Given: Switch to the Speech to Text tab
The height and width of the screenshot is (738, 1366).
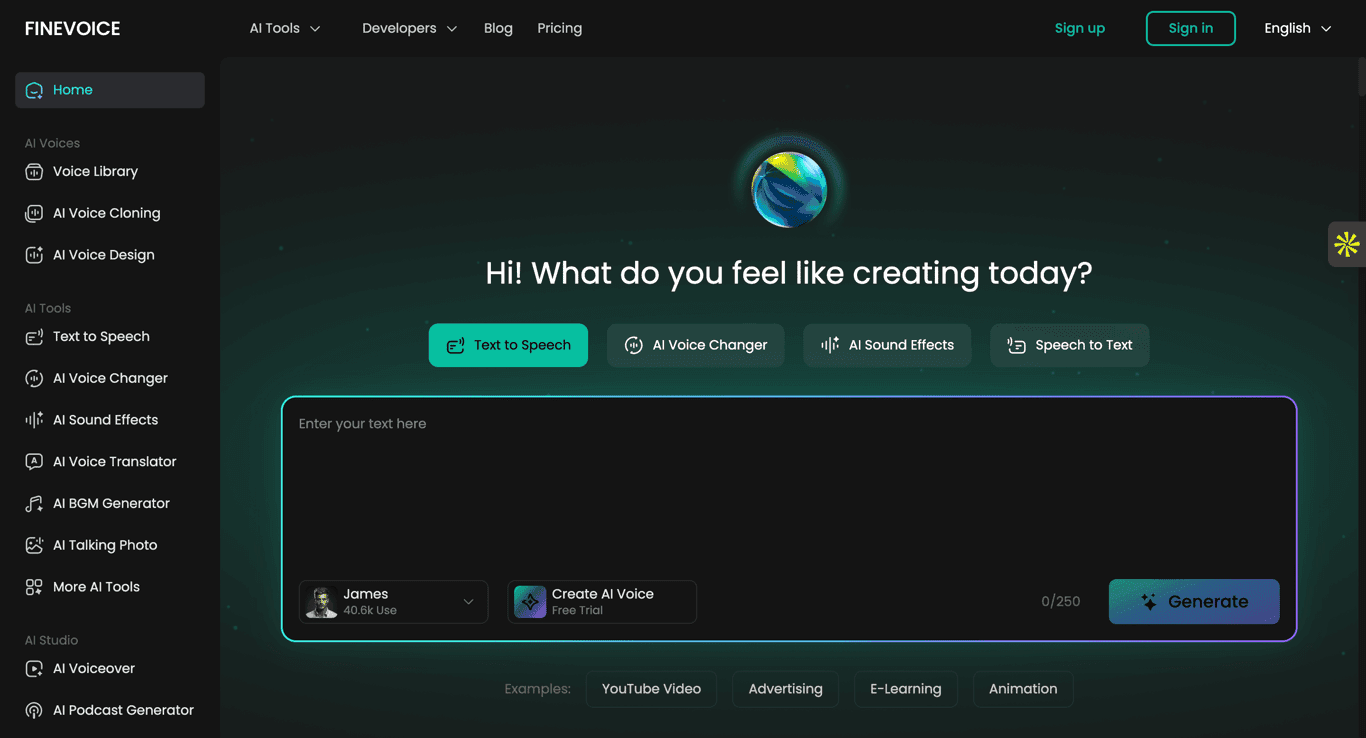Looking at the screenshot, I should (1069, 345).
